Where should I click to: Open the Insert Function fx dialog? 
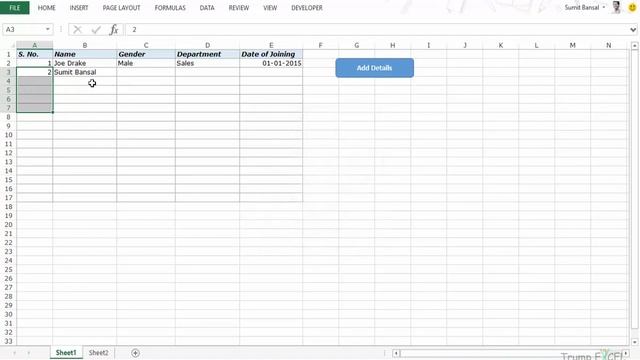[114, 29]
